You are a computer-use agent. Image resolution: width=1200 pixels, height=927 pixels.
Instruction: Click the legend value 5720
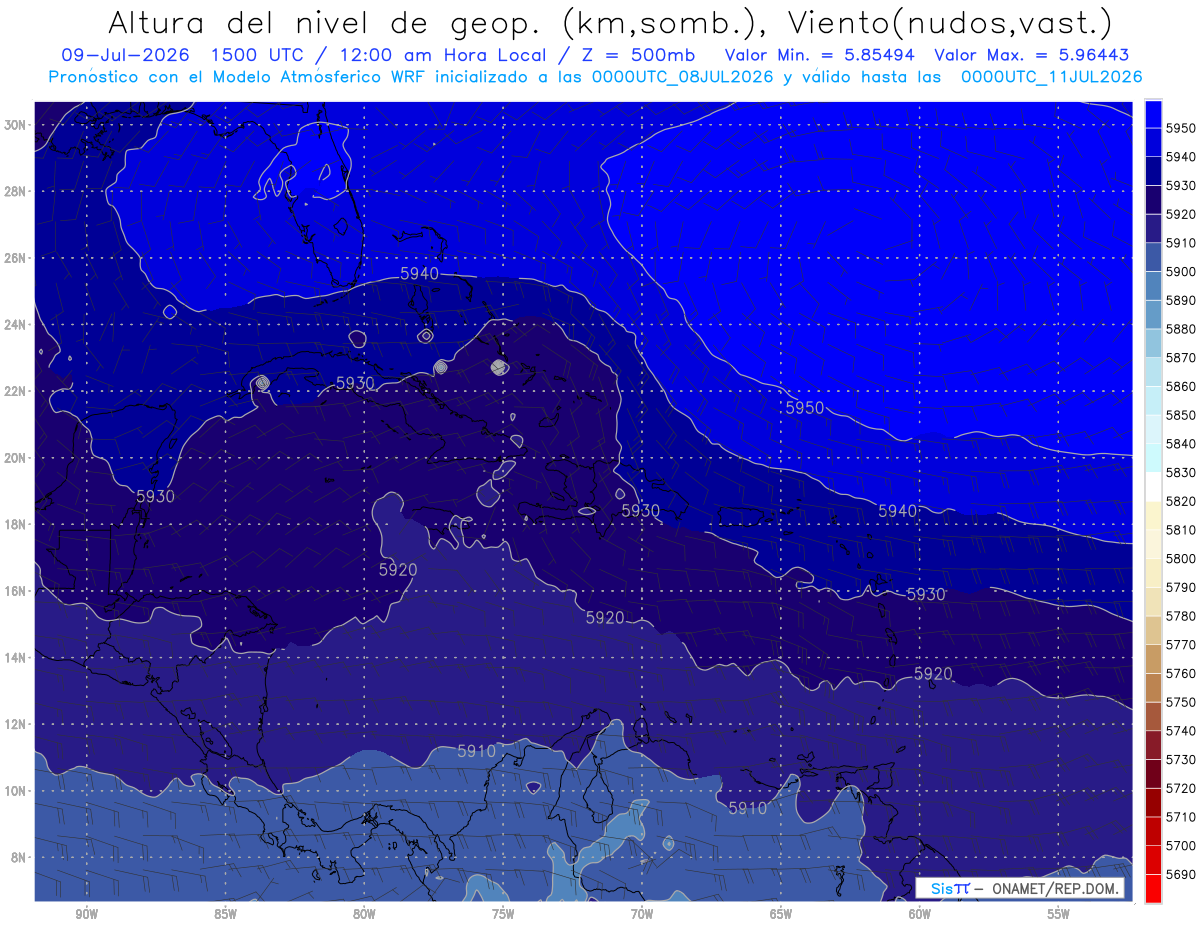[x=1180, y=788]
